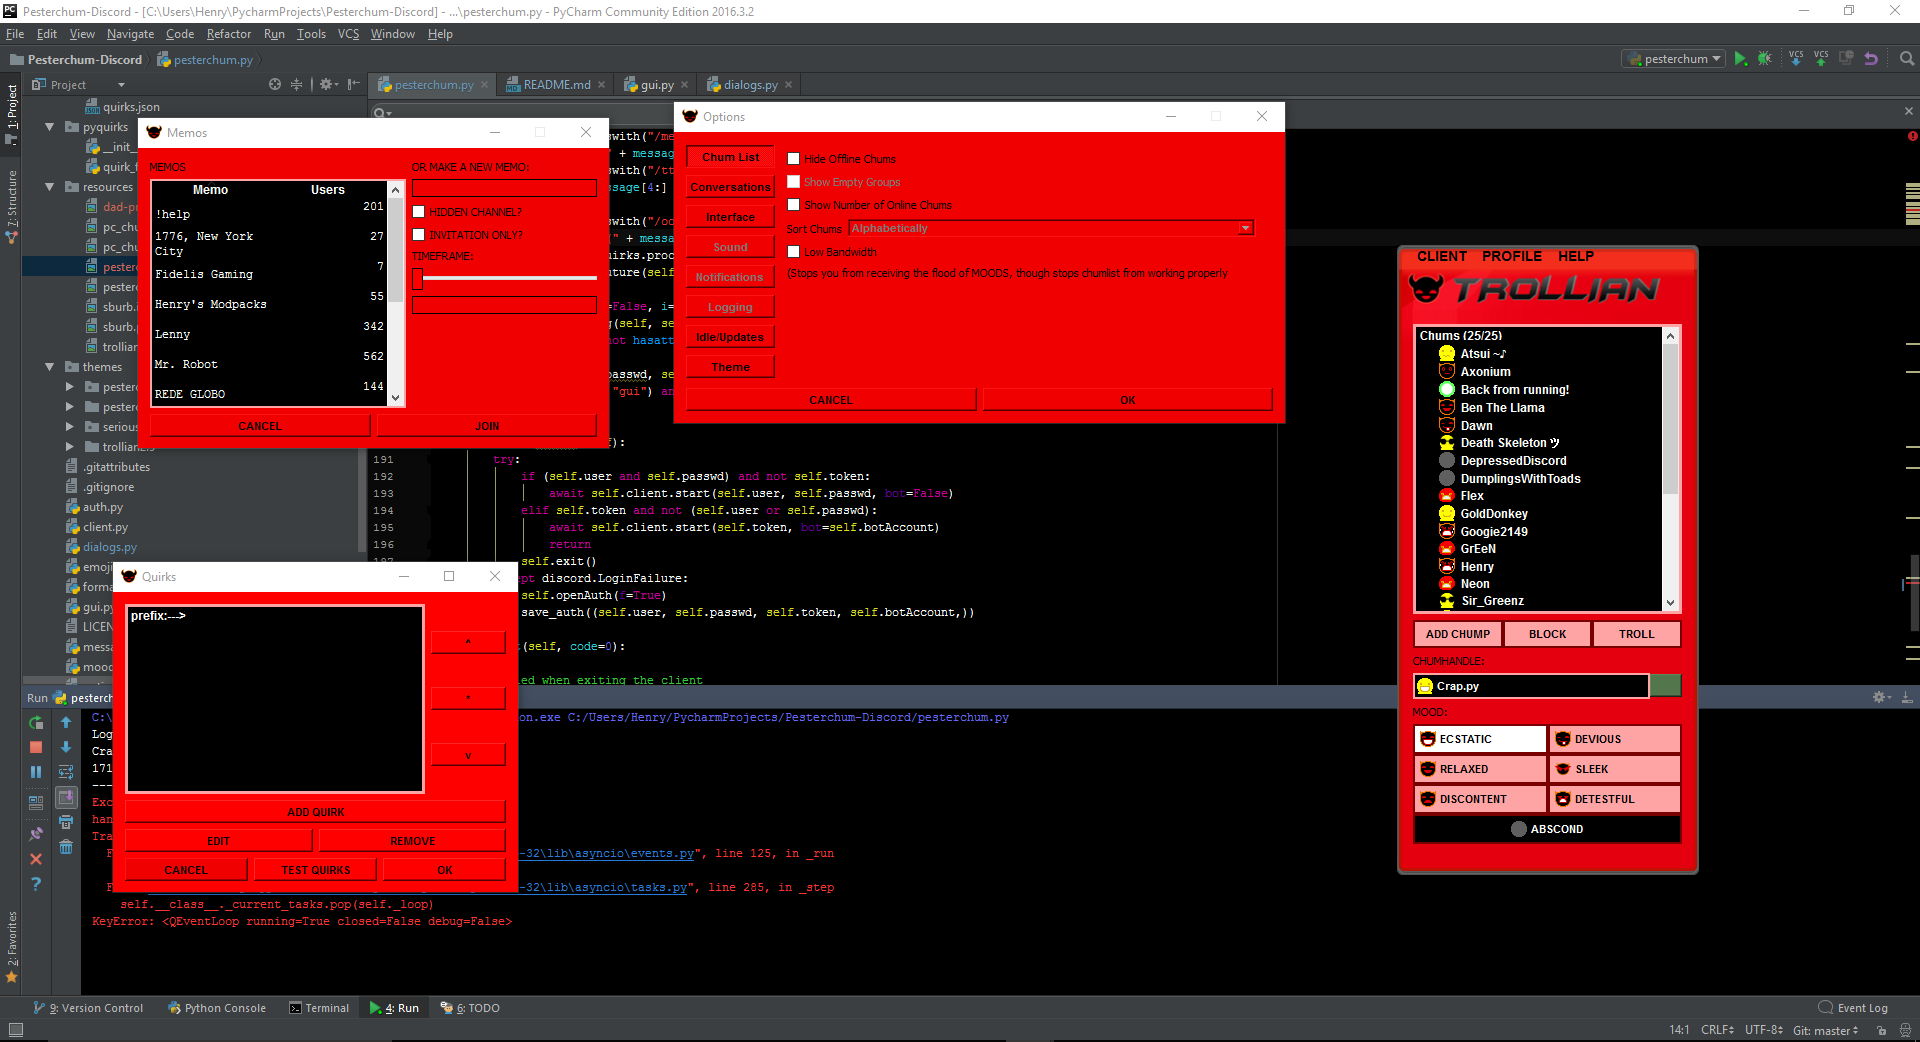Click TEST QUIRKS button
1920x1042 pixels.
[316, 870]
